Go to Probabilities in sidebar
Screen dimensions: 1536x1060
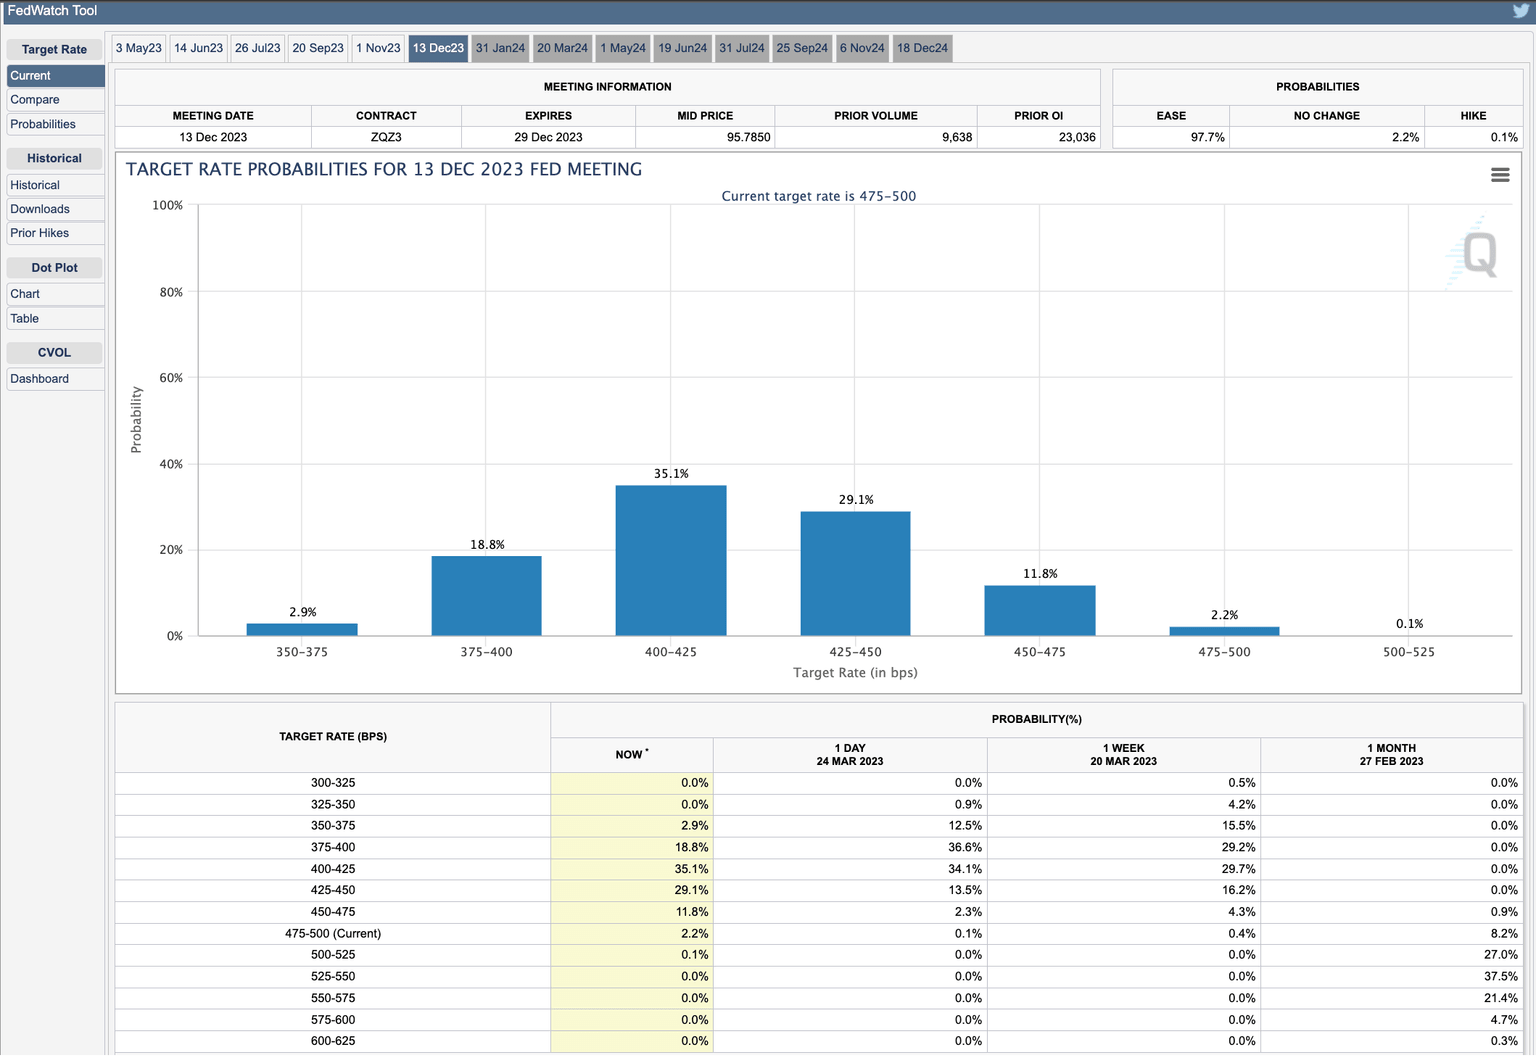tap(43, 124)
